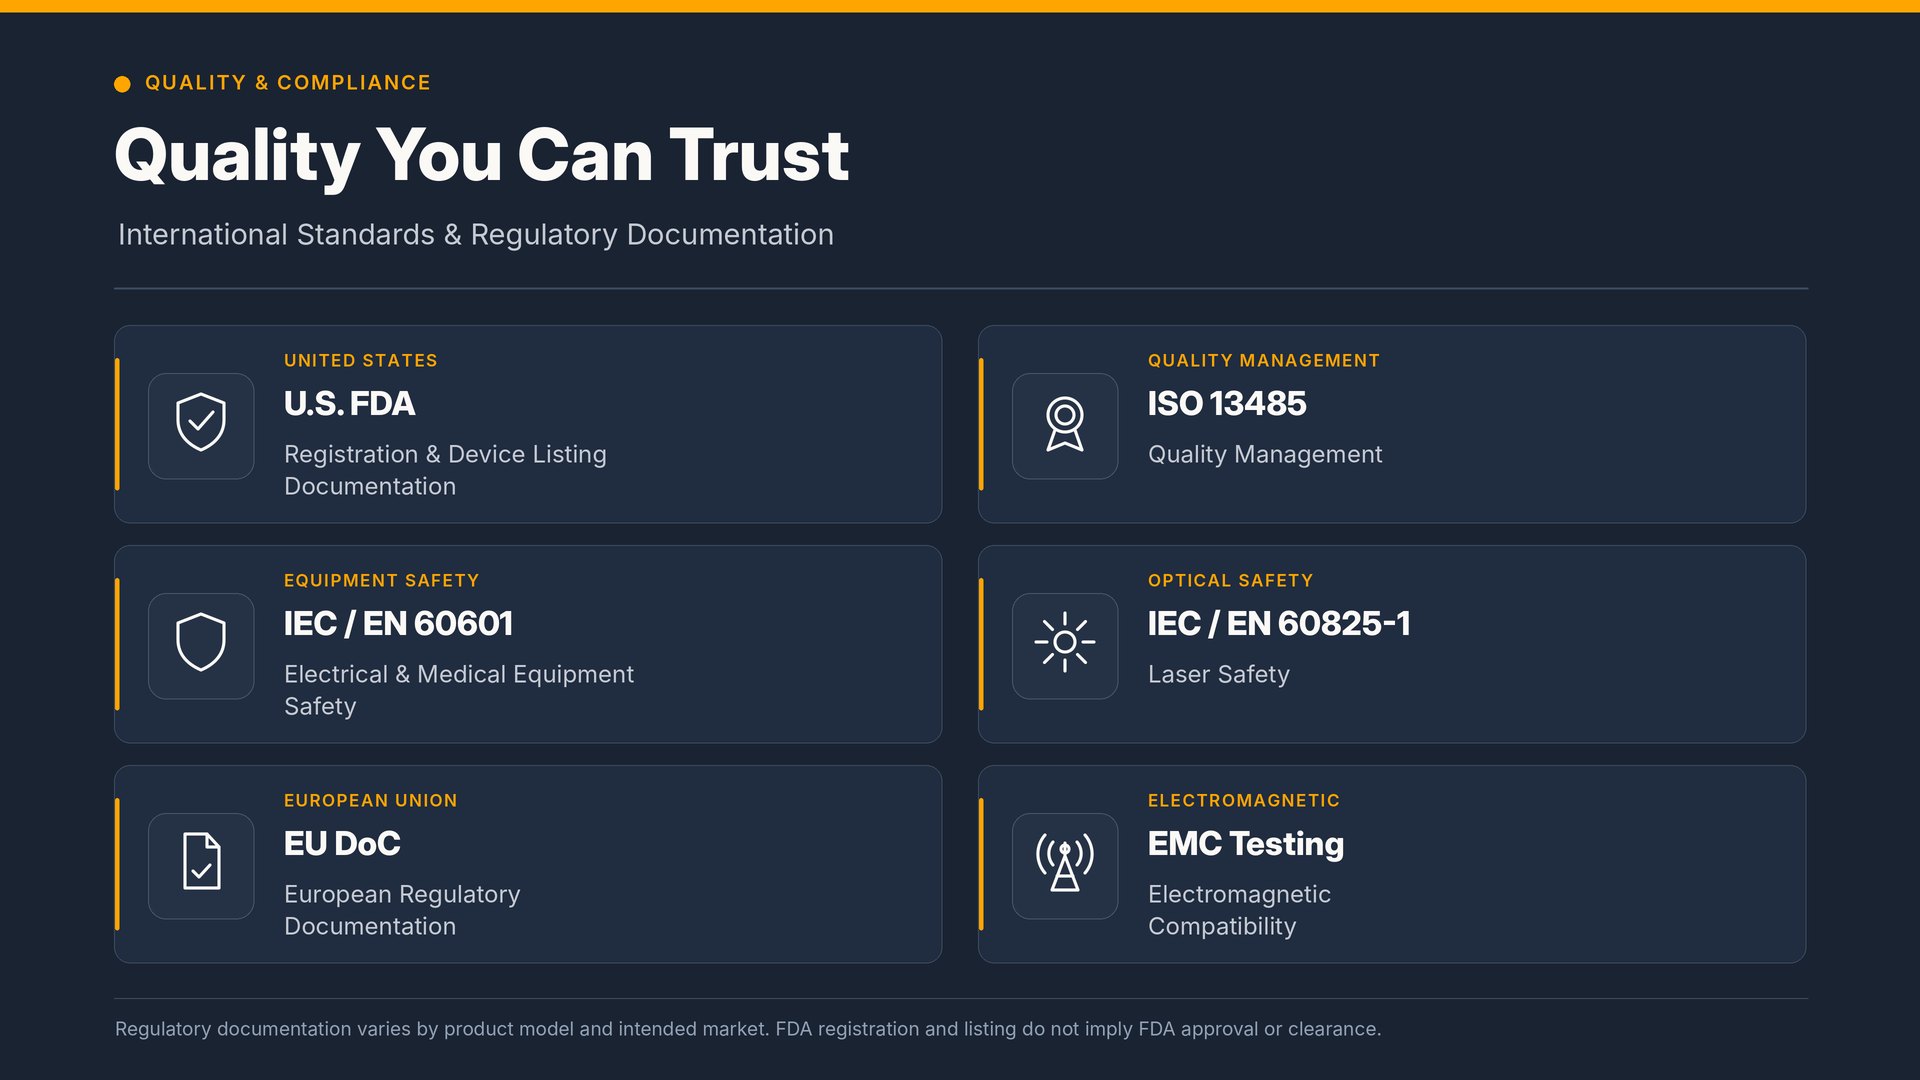The height and width of the screenshot is (1080, 1920).
Task: Click the ISO 13485 award ribbon icon
Action: point(1065,425)
